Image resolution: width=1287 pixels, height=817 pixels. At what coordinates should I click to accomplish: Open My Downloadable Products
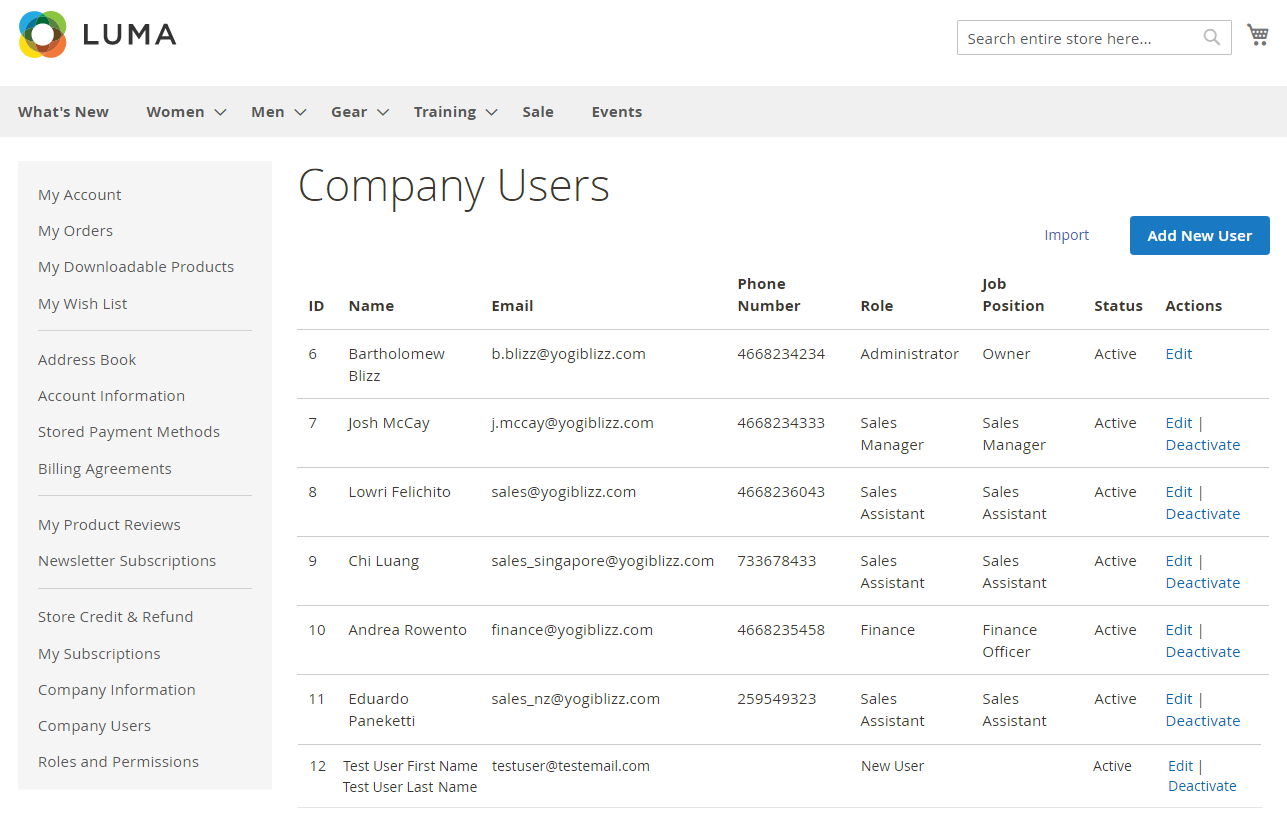pyautogui.click(x=136, y=267)
